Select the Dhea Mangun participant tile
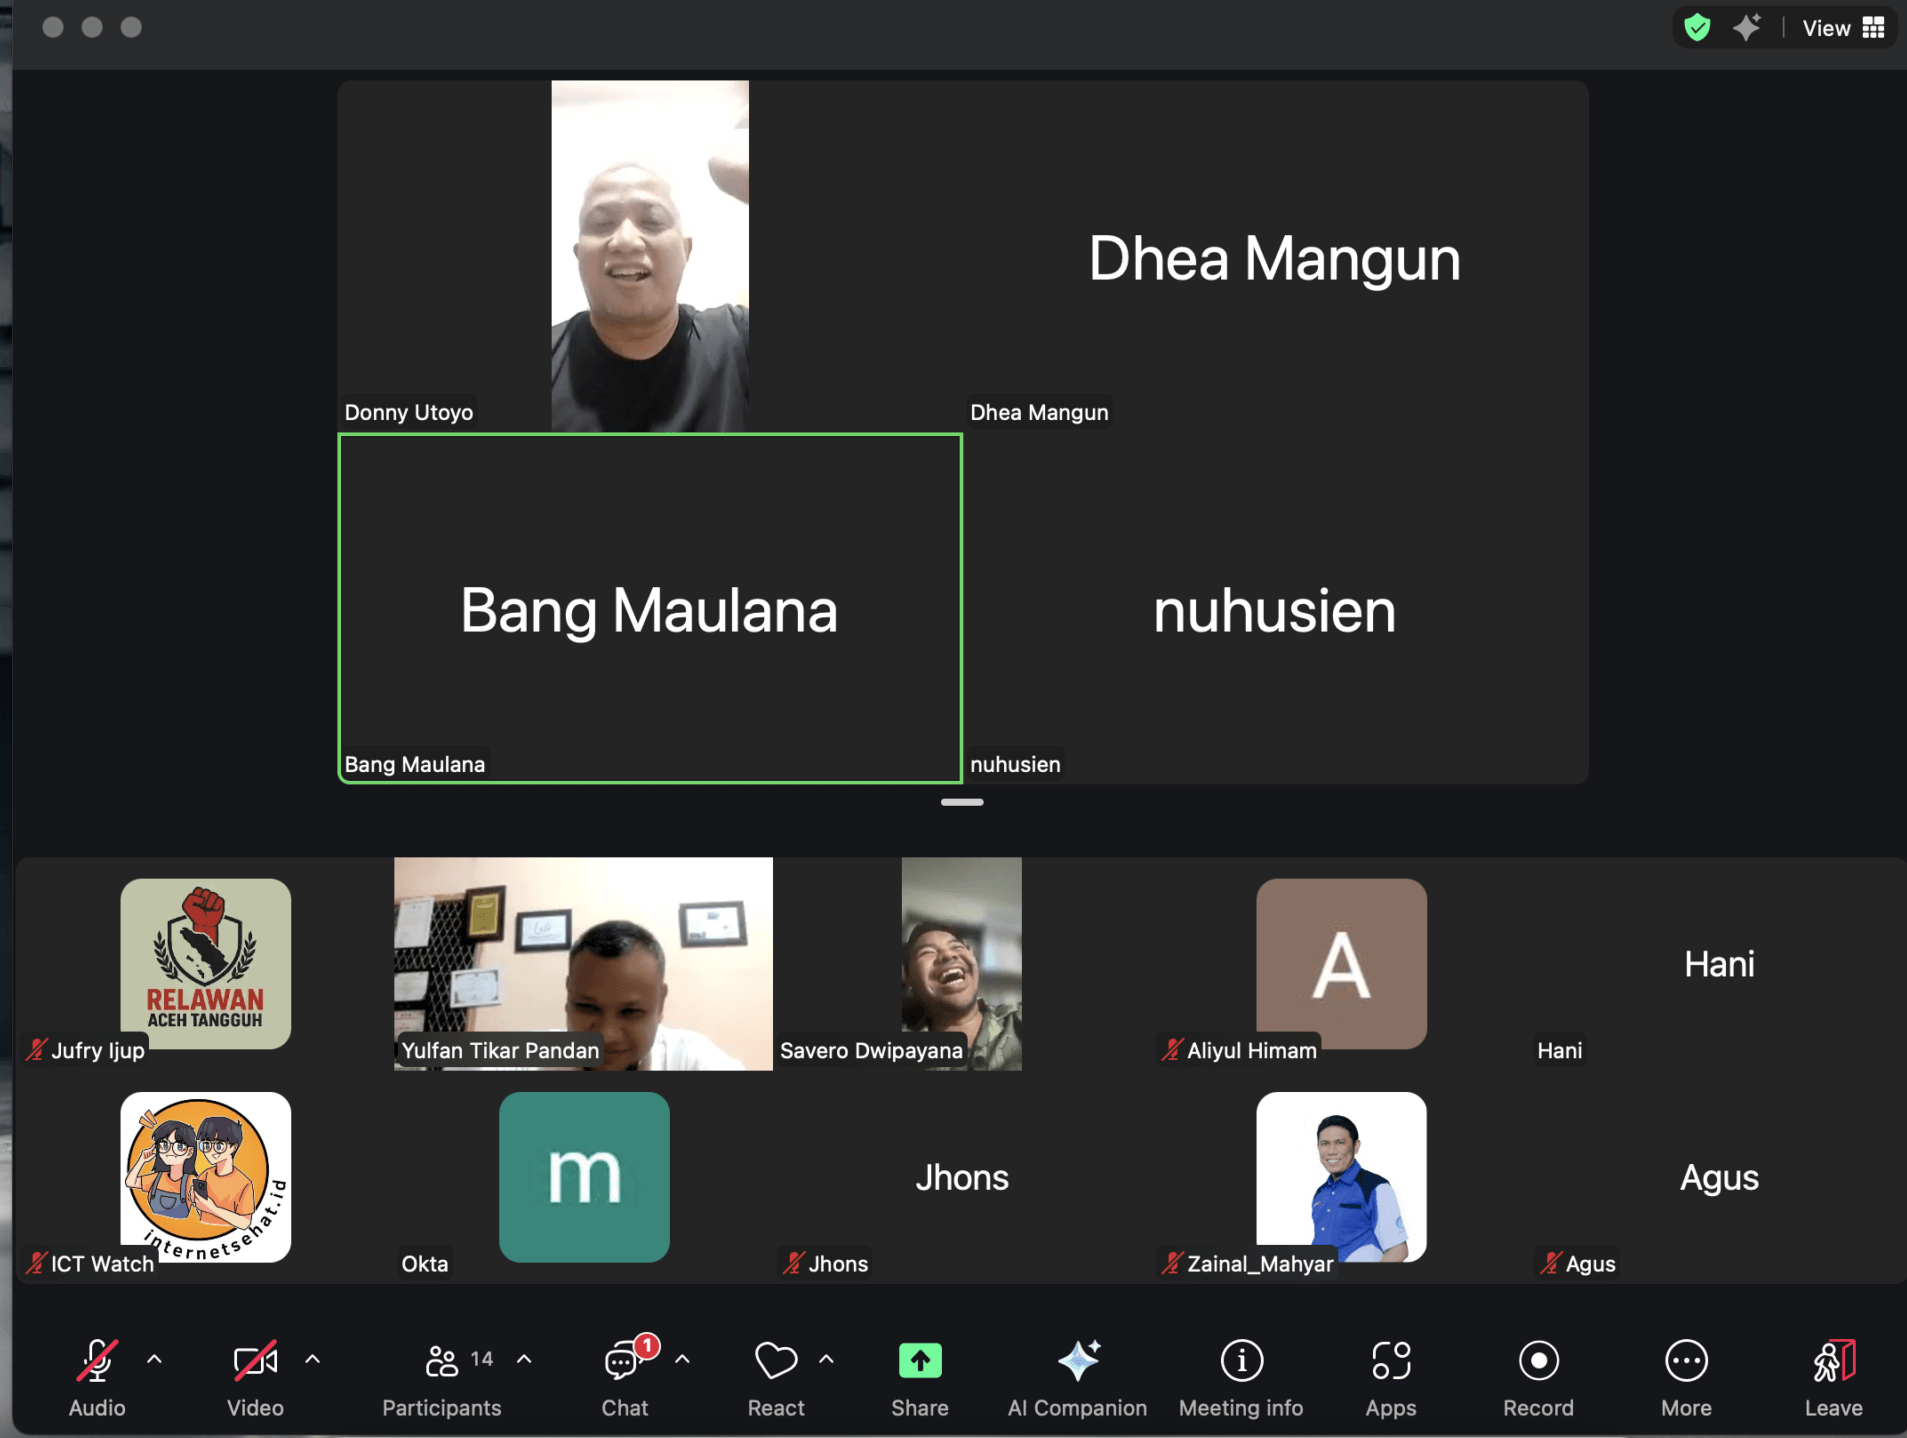 coord(1276,256)
